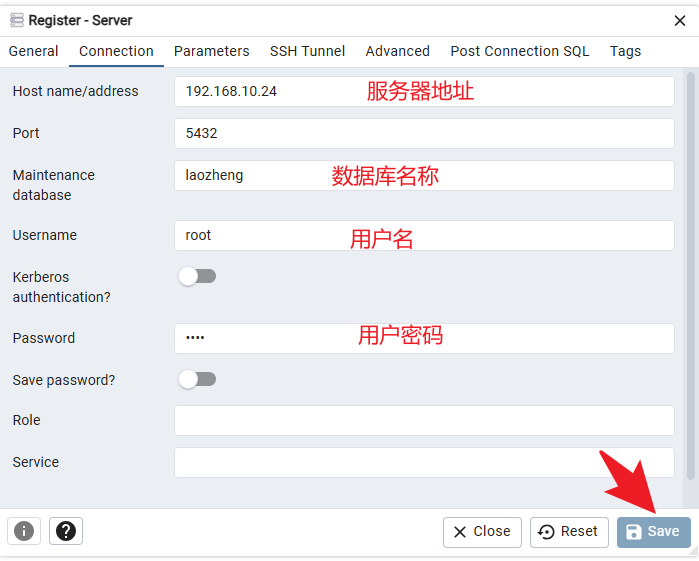The width and height of the screenshot is (699, 561).
Task: Click the Close button at bottom
Action: point(481,532)
